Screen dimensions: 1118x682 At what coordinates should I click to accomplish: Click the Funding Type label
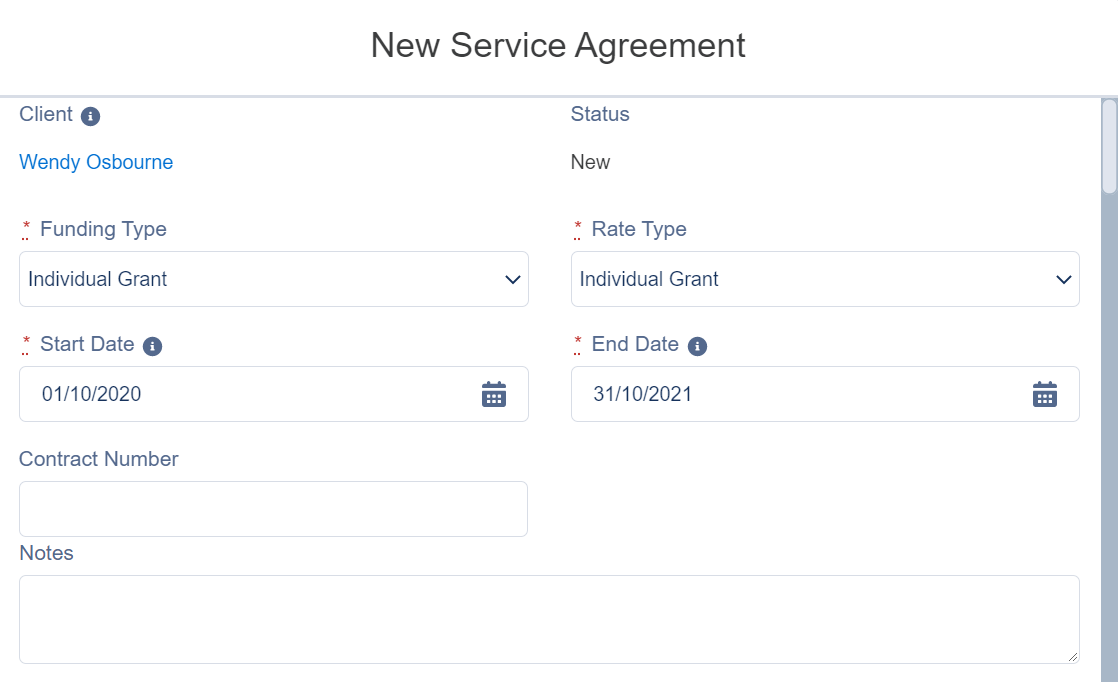[103, 229]
